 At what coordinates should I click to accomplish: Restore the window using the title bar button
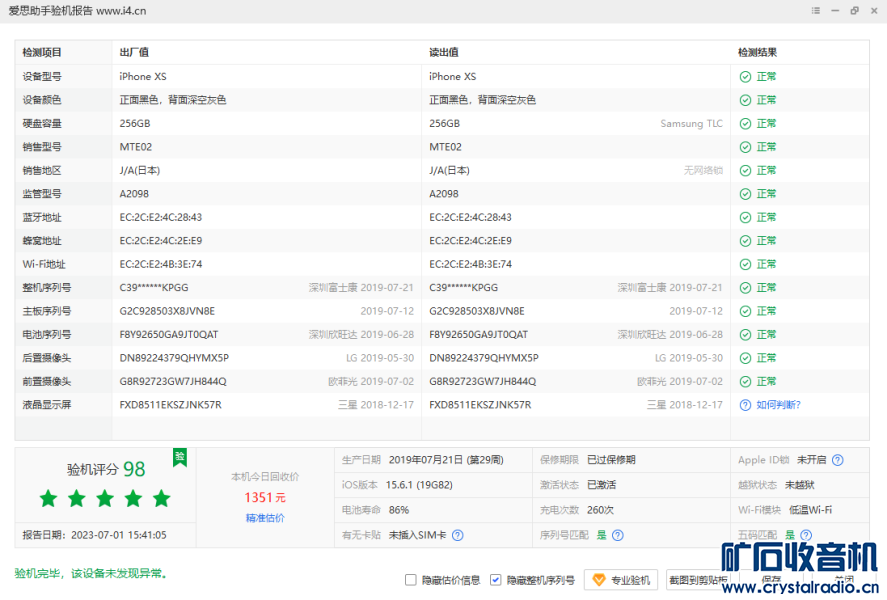854,11
